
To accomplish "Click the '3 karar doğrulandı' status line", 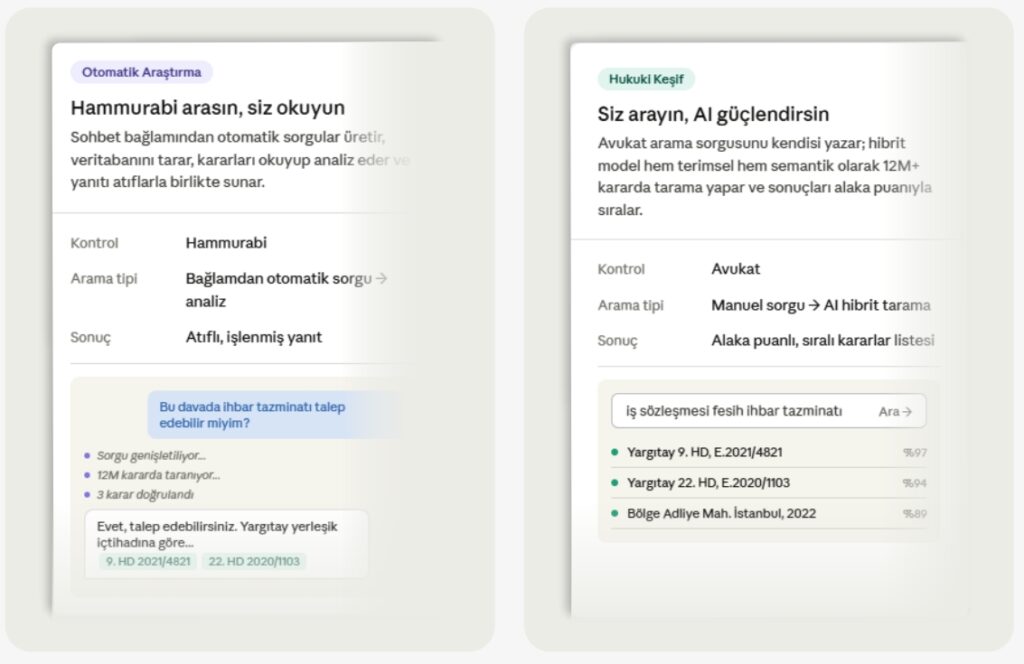I will click(145, 495).
